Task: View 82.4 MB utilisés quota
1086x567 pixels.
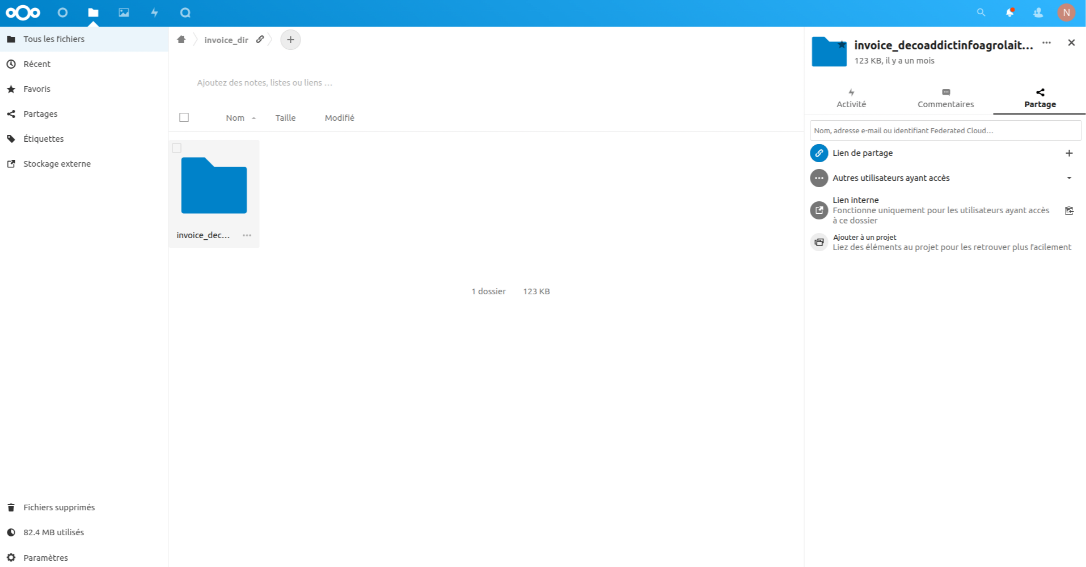Action: 84,532
